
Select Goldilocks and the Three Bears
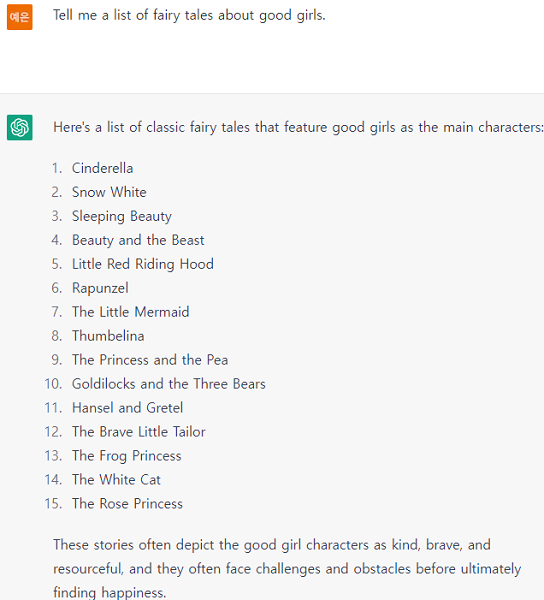169,384
